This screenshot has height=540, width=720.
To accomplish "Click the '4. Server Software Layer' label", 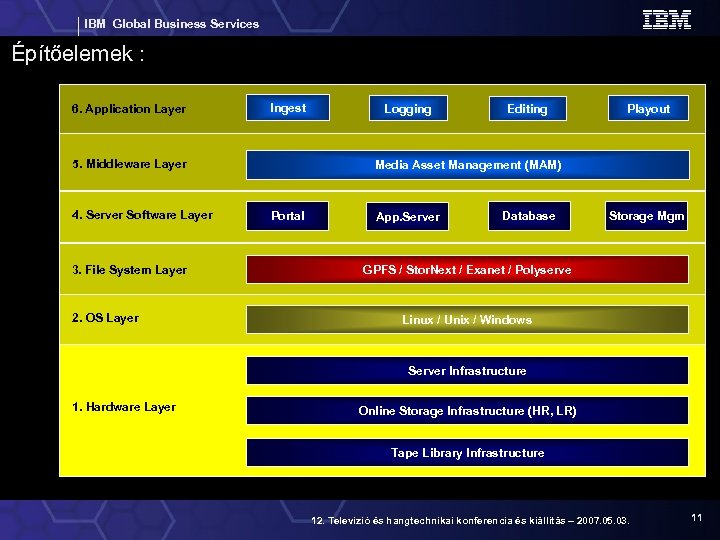I will [142, 215].
